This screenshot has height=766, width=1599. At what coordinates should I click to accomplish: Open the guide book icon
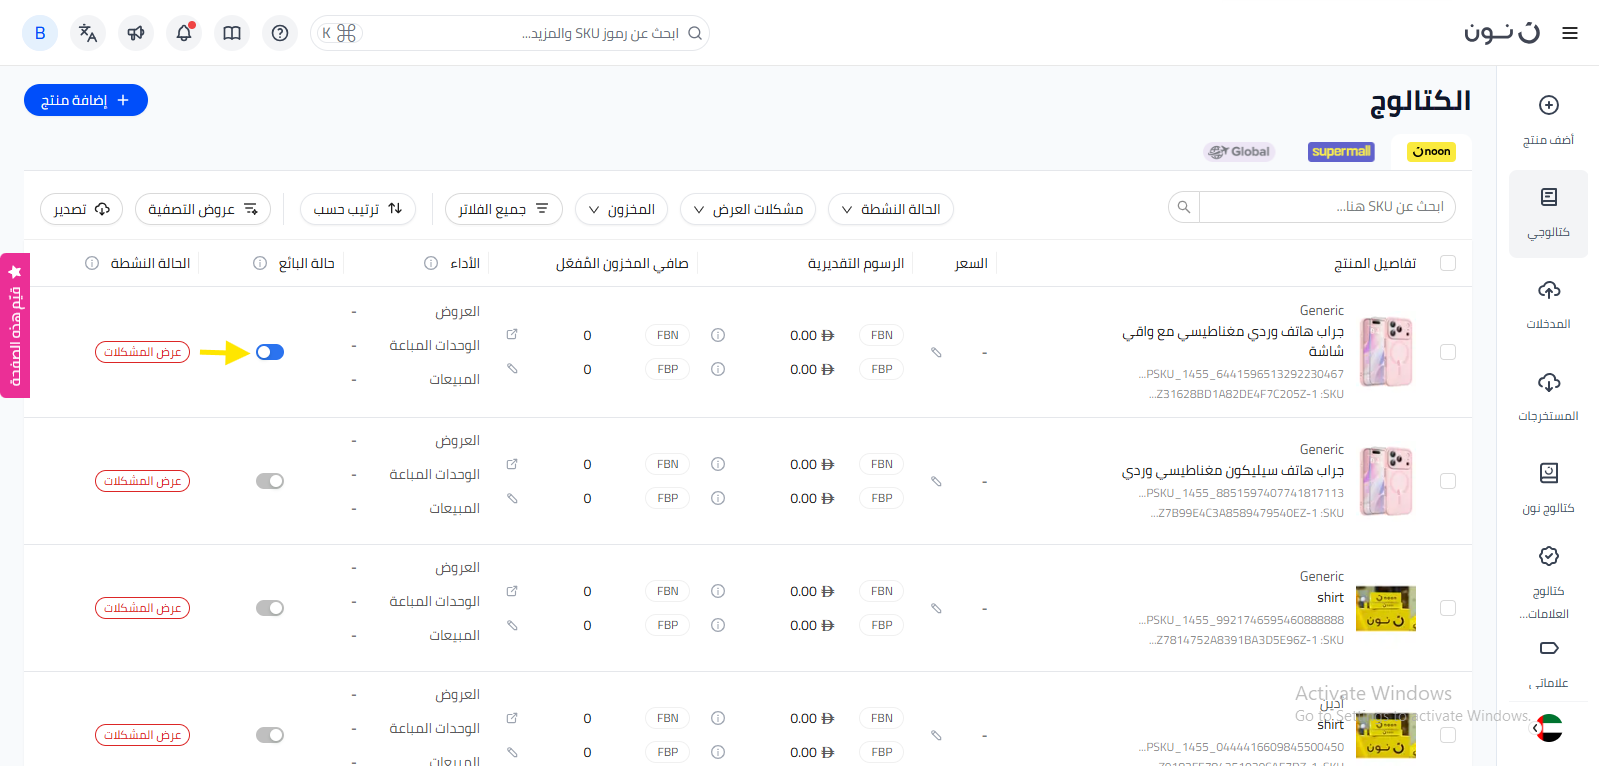point(232,33)
